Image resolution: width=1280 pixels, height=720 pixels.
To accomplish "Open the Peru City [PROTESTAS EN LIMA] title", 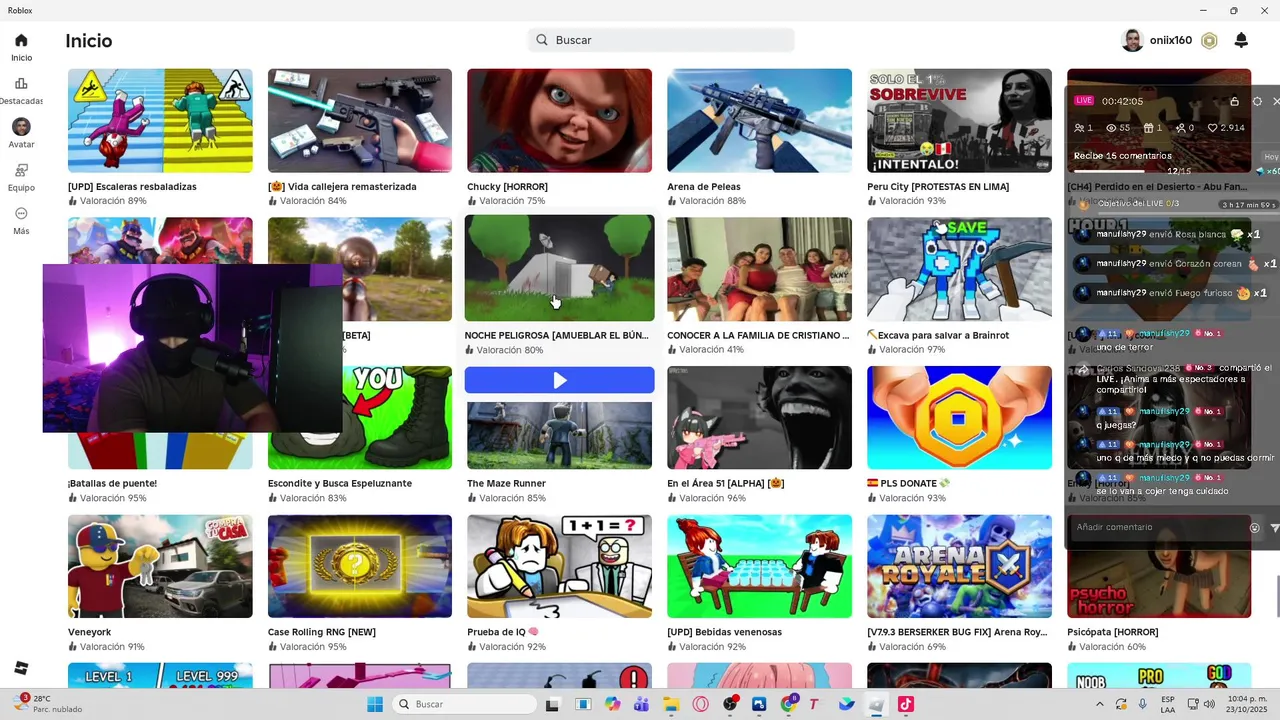I will click(938, 187).
